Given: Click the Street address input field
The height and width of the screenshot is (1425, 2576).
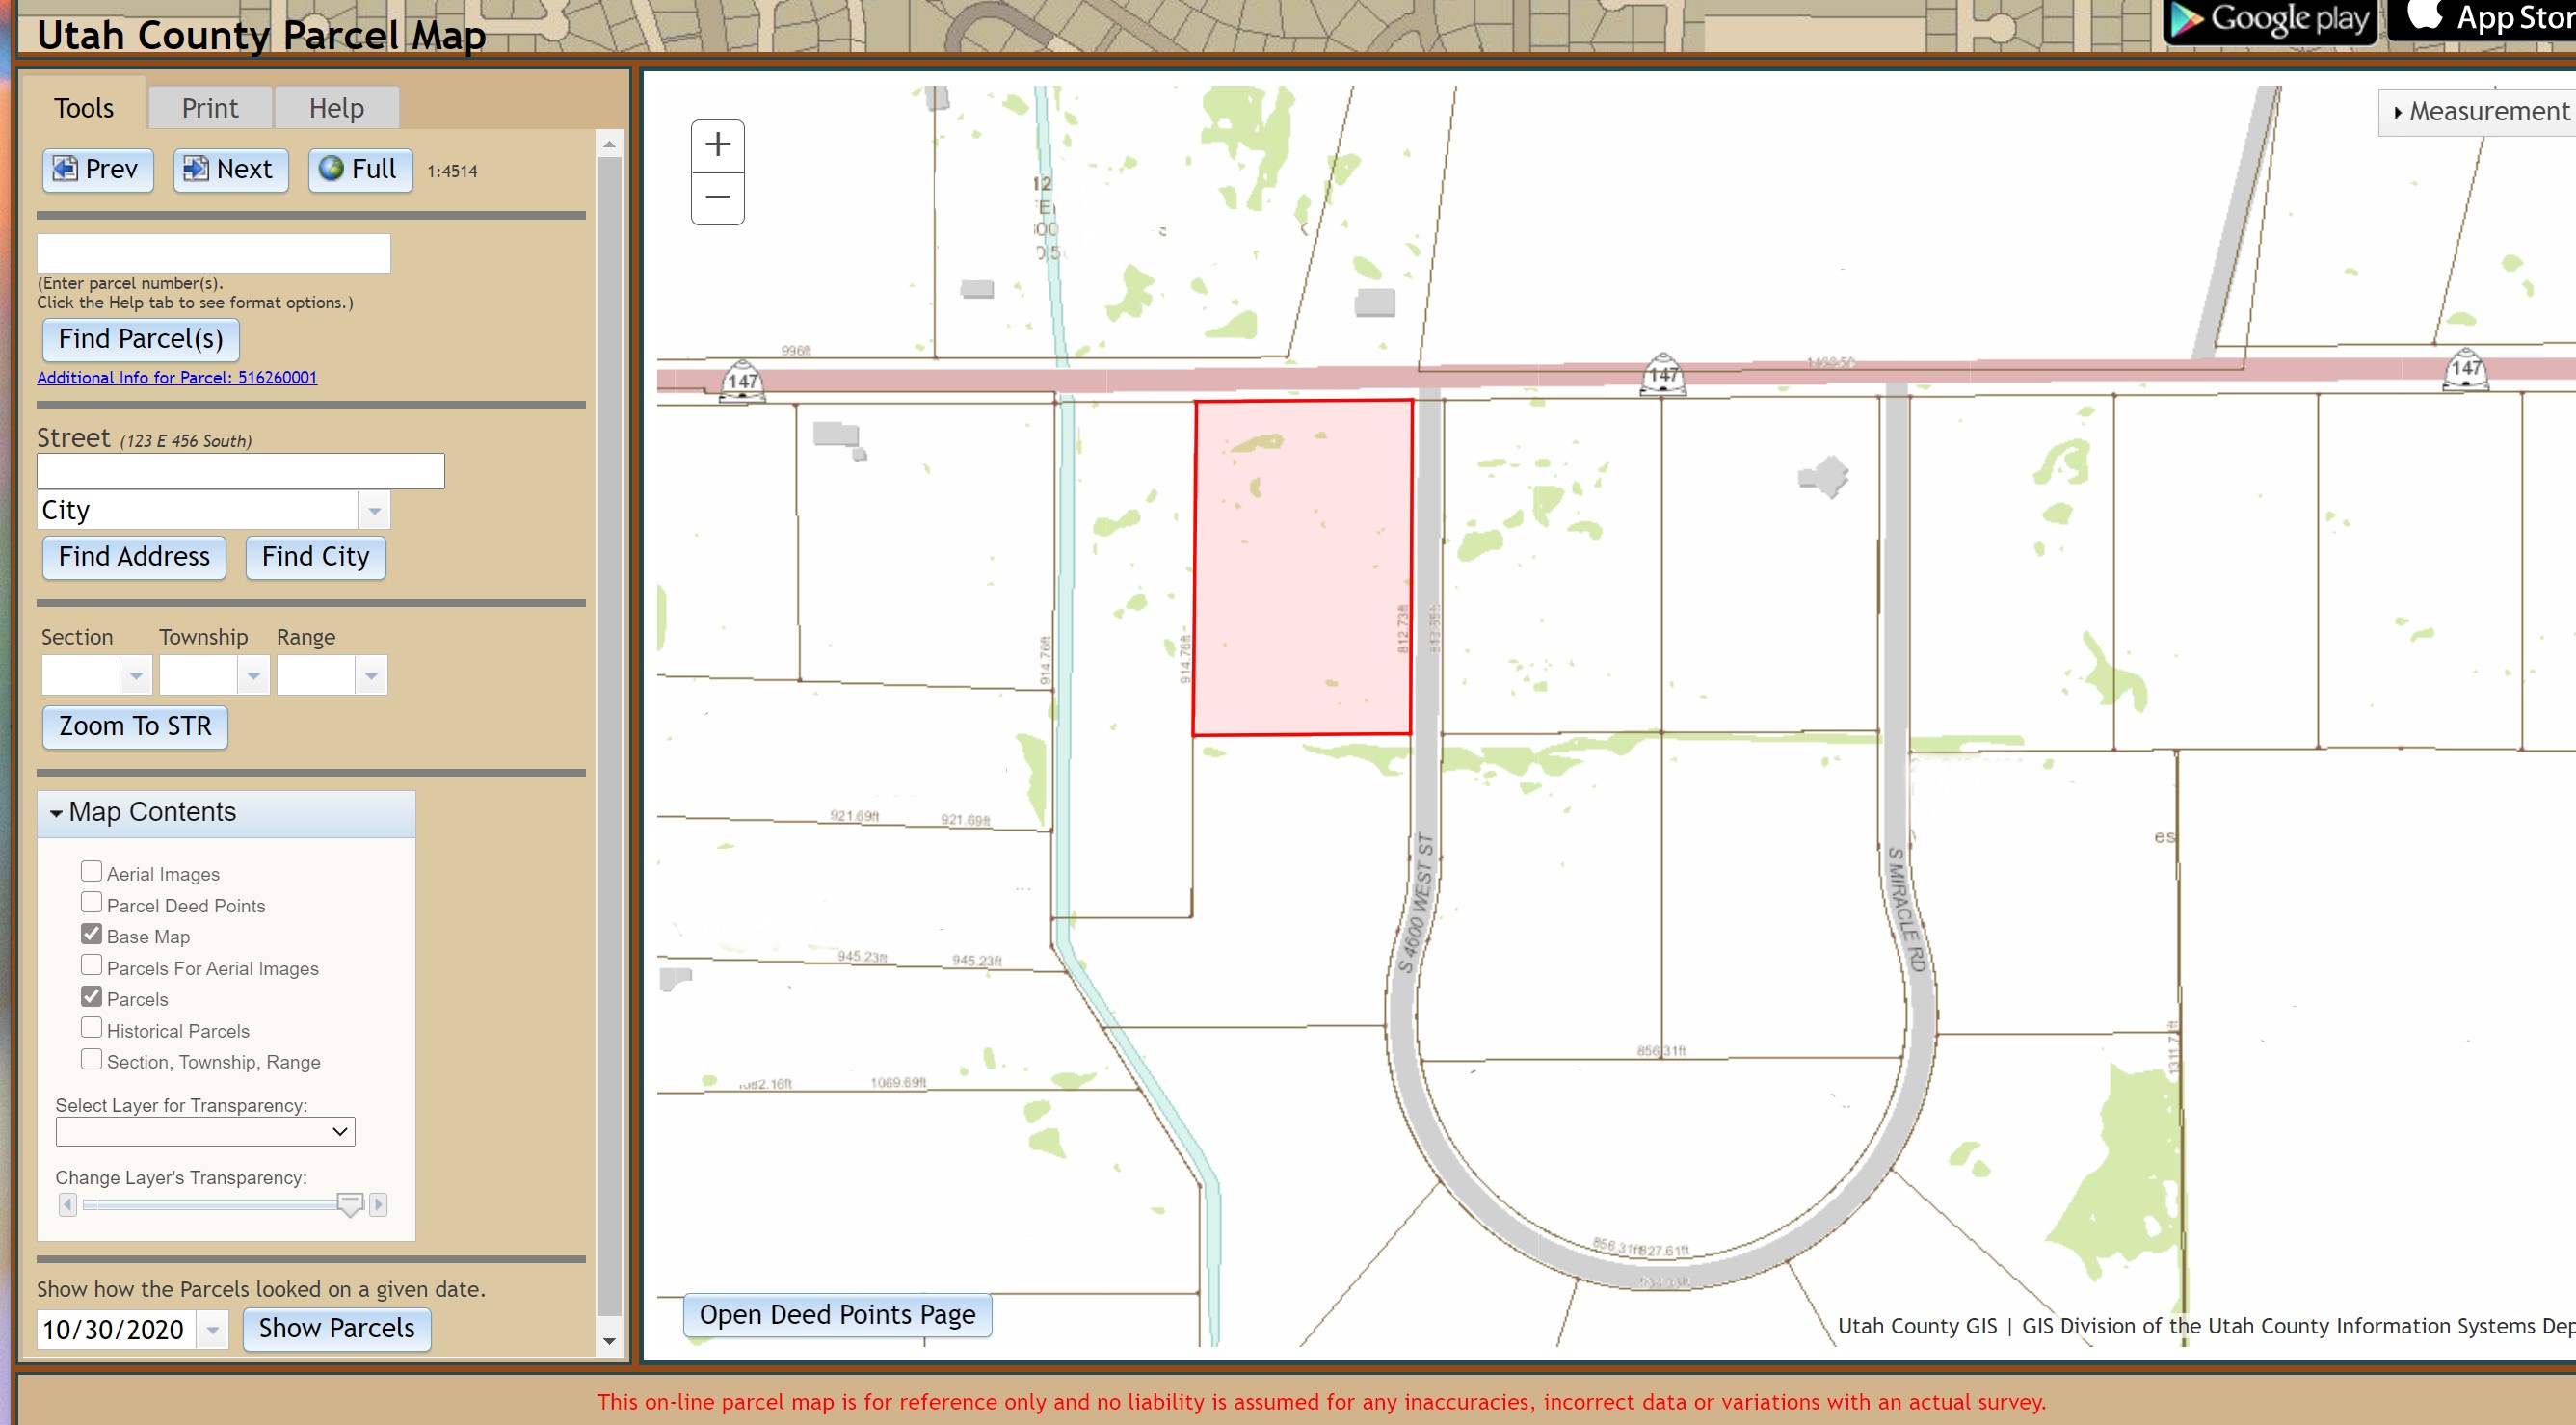Looking at the screenshot, I should pos(240,470).
